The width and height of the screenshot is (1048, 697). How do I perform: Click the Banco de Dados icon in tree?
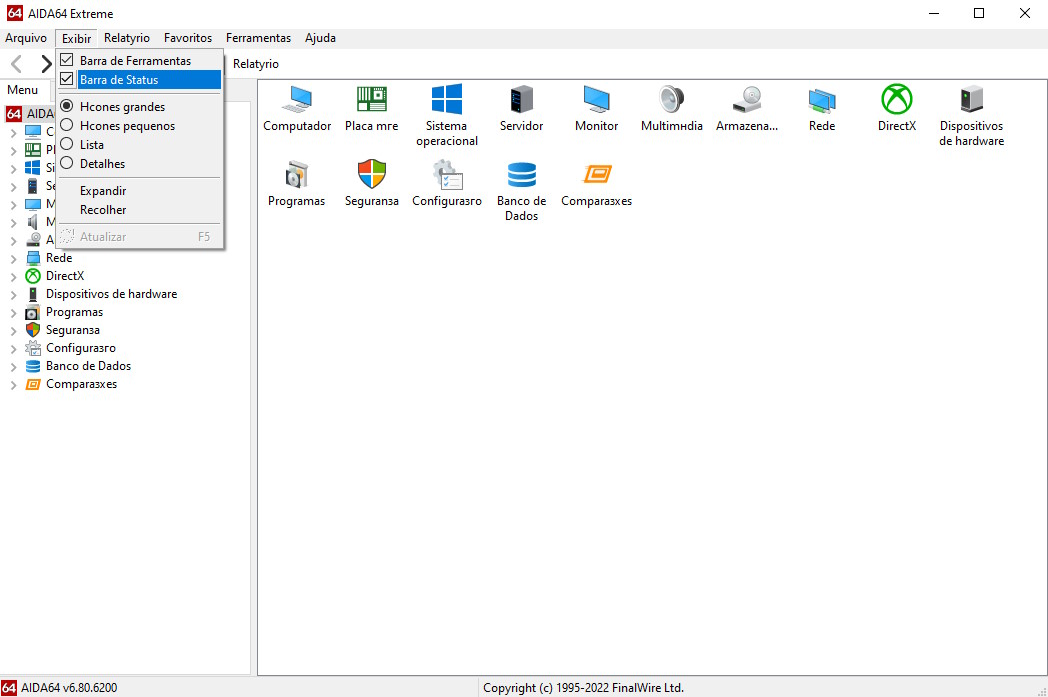click(33, 366)
